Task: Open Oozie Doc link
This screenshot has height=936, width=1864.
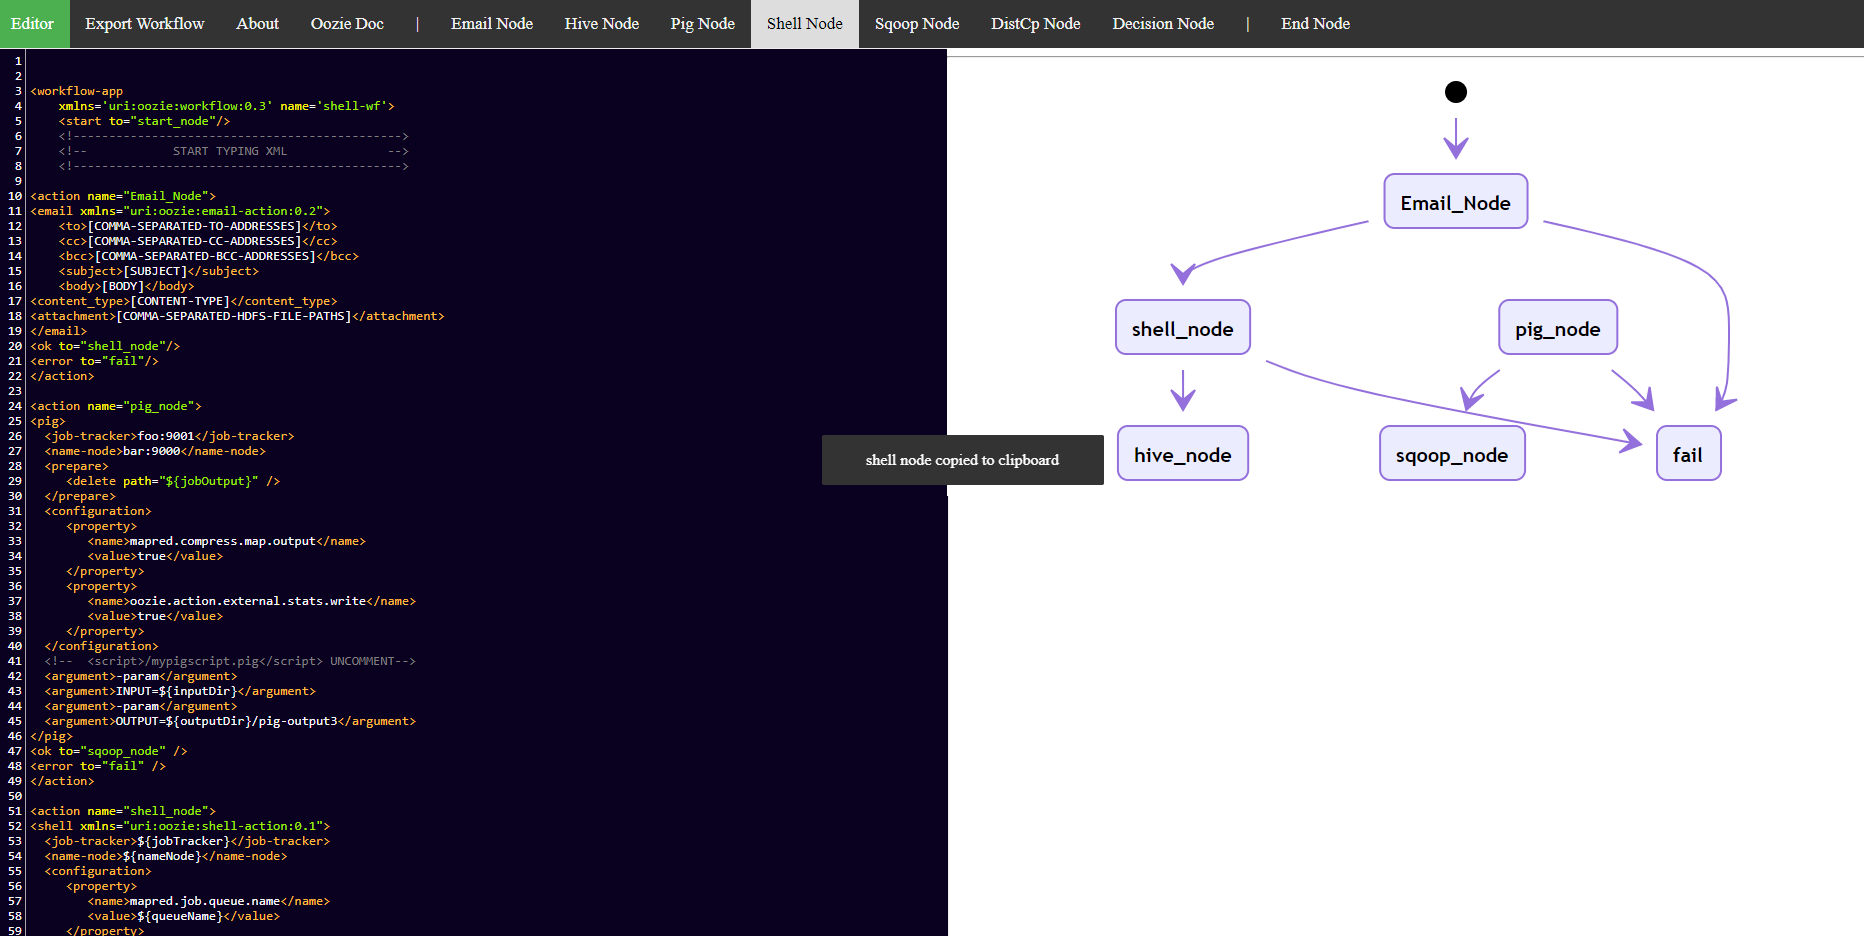Action: (x=347, y=23)
